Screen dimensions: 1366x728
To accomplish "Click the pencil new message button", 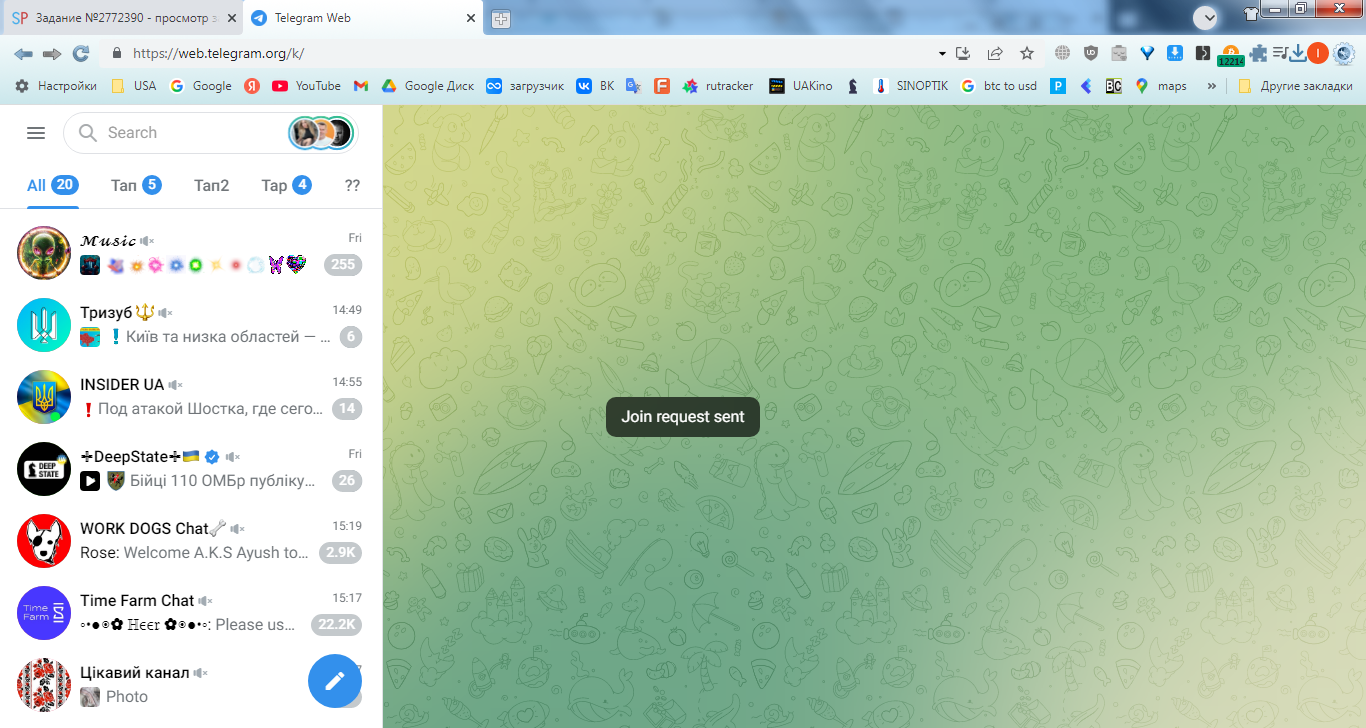I will [x=335, y=681].
